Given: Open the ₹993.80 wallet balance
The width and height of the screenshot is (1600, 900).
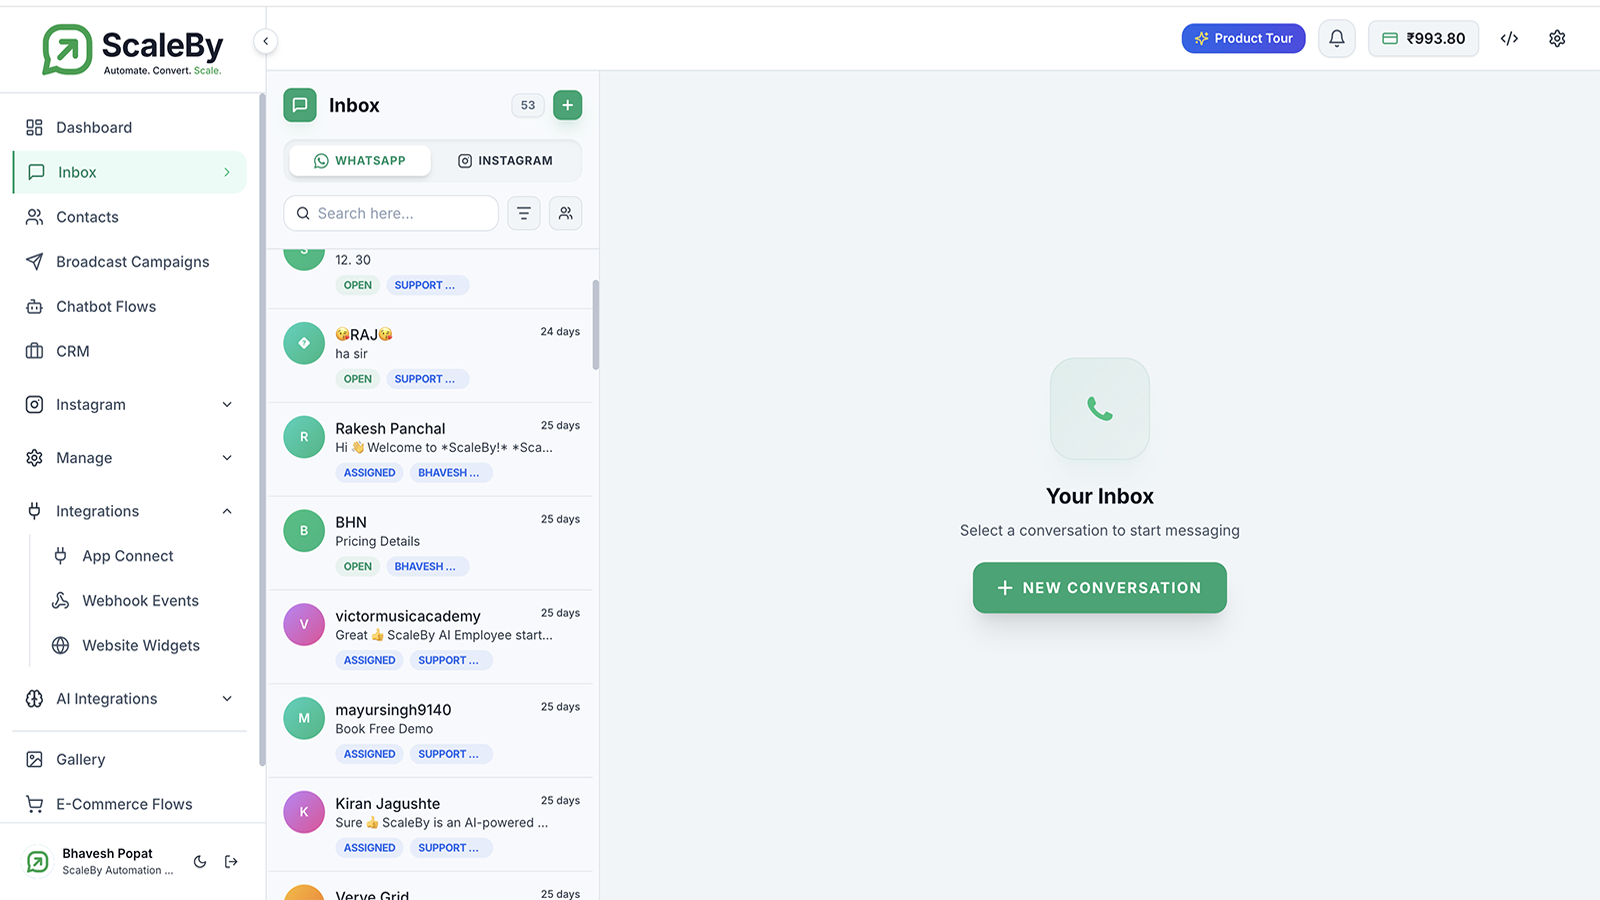Looking at the screenshot, I should tap(1423, 39).
